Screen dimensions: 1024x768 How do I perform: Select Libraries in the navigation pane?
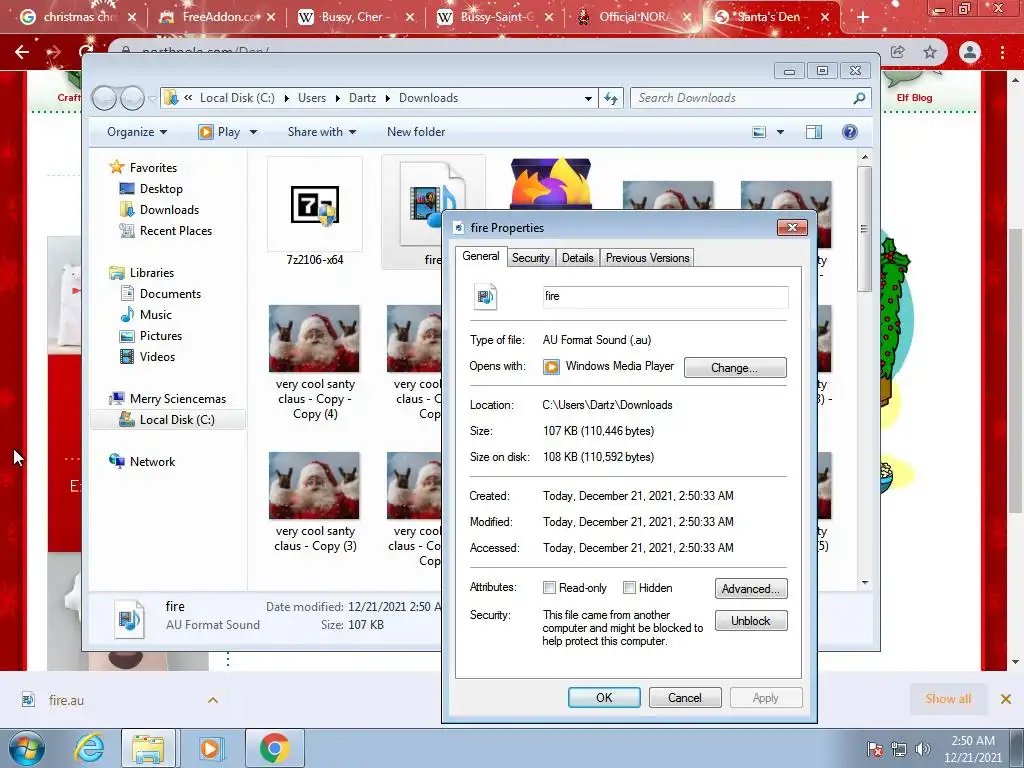[152, 273]
